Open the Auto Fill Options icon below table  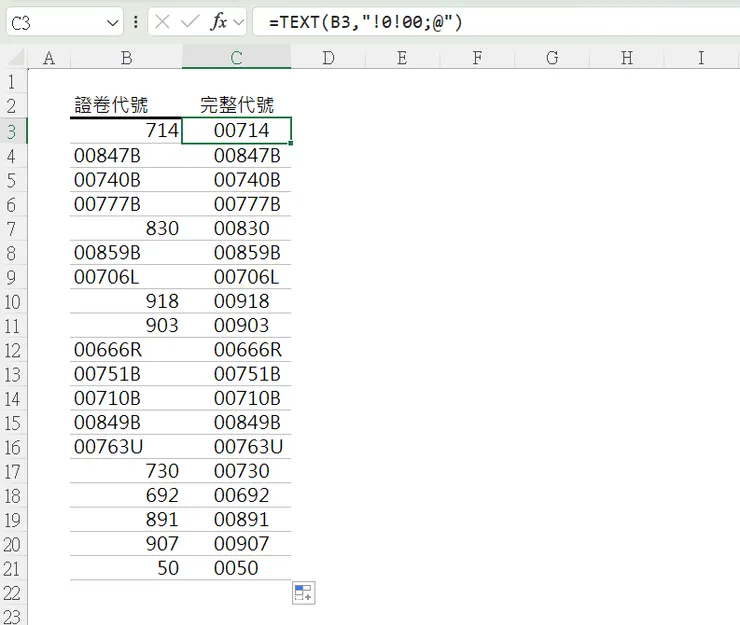pyautogui.click(x=303, y=593)
